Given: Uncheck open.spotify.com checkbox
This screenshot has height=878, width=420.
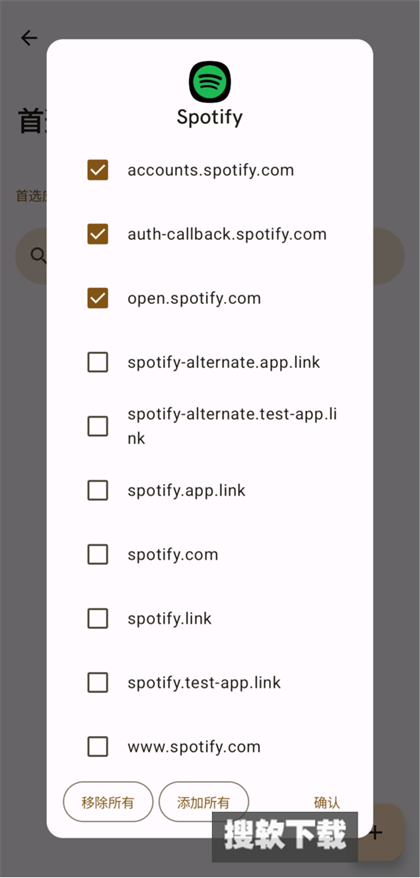Looking at the screenshot, I should (x=98, y=298).
